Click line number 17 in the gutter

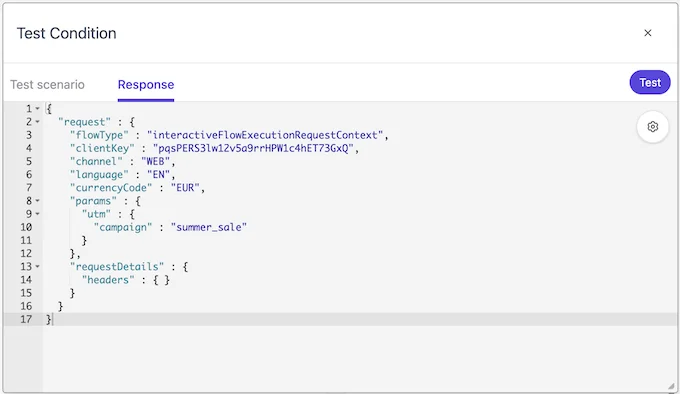tap(26, 319)
